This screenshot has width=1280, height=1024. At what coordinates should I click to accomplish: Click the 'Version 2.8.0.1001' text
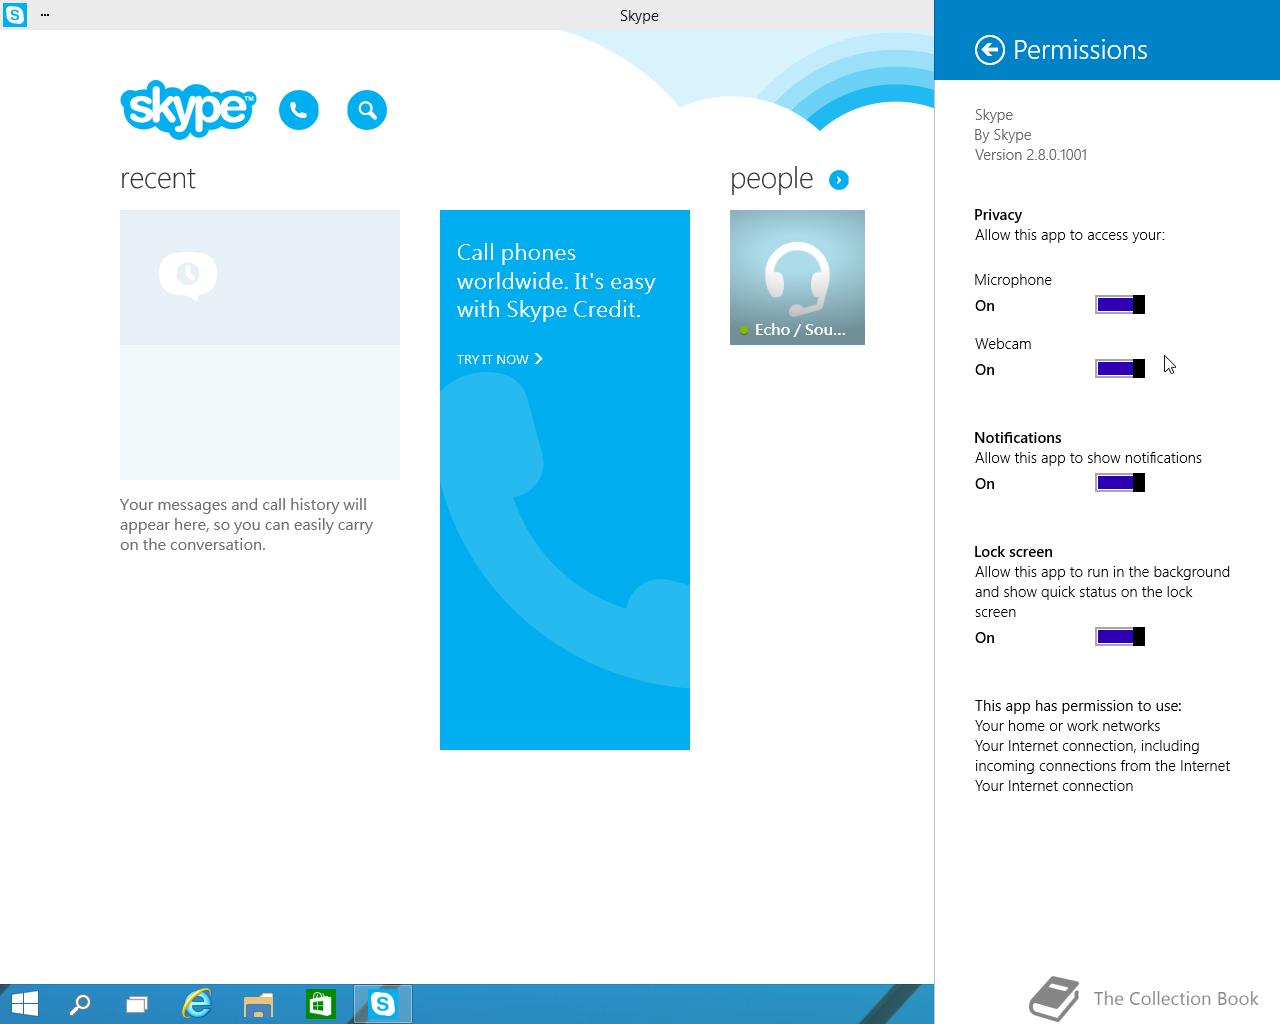[1031, 155]
